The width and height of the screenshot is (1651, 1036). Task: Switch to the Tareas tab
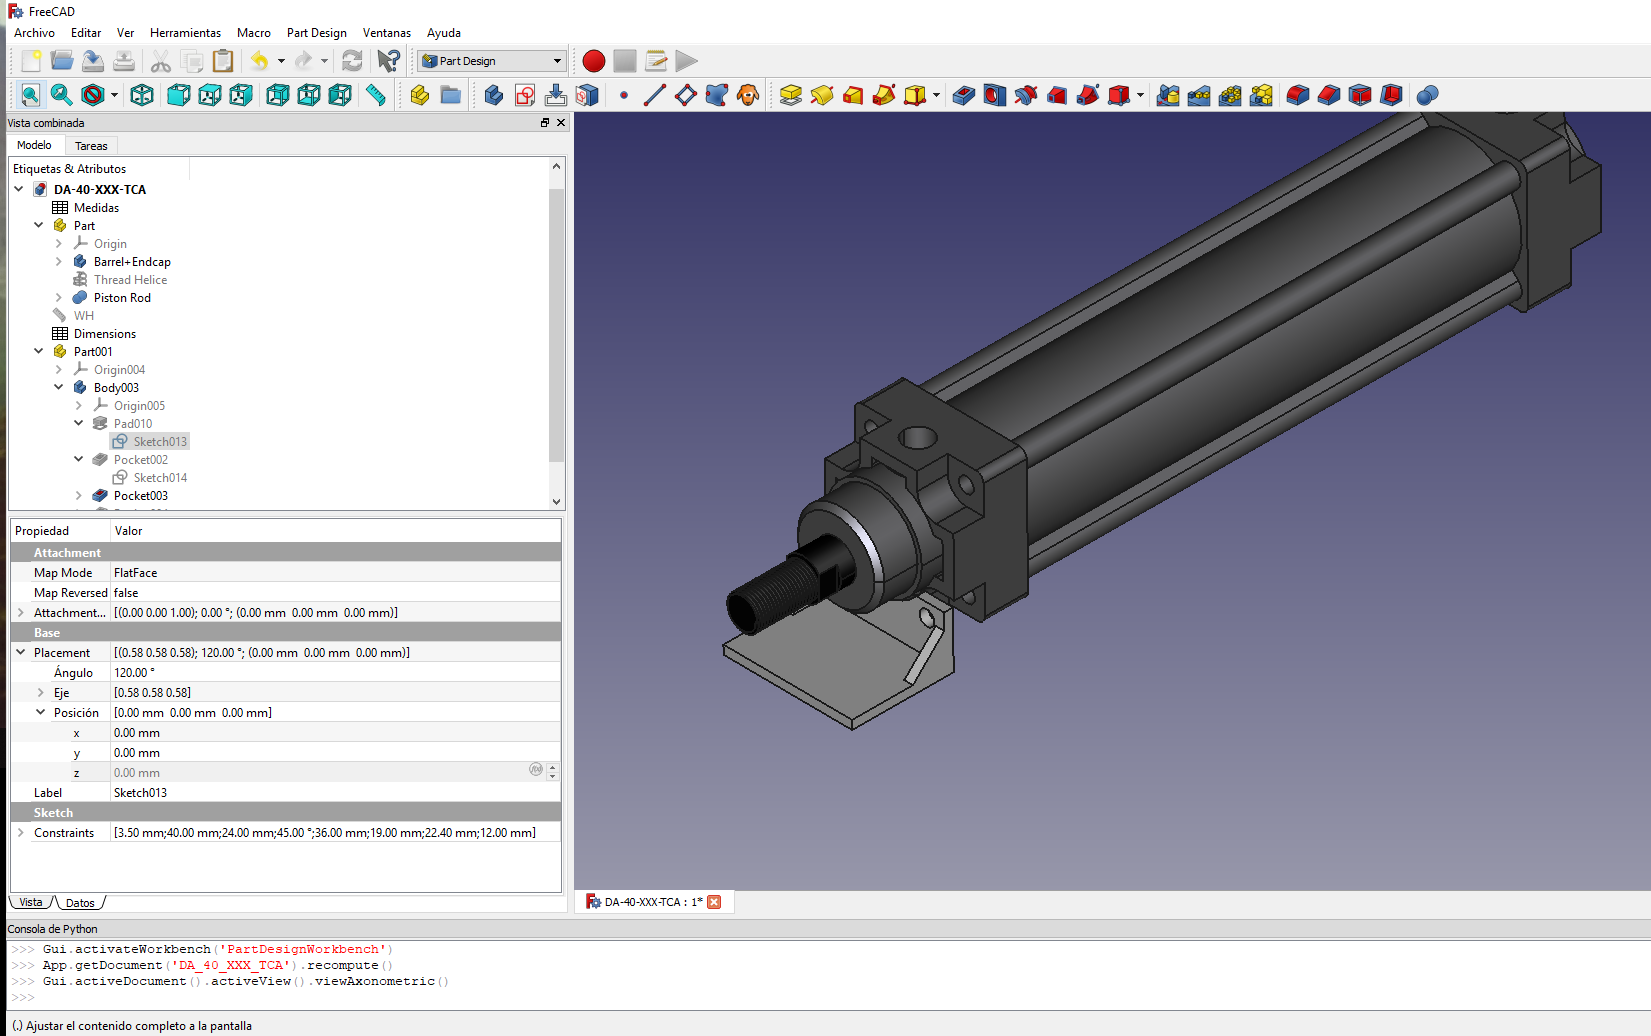pyautogui.click(x=91, y=146)
